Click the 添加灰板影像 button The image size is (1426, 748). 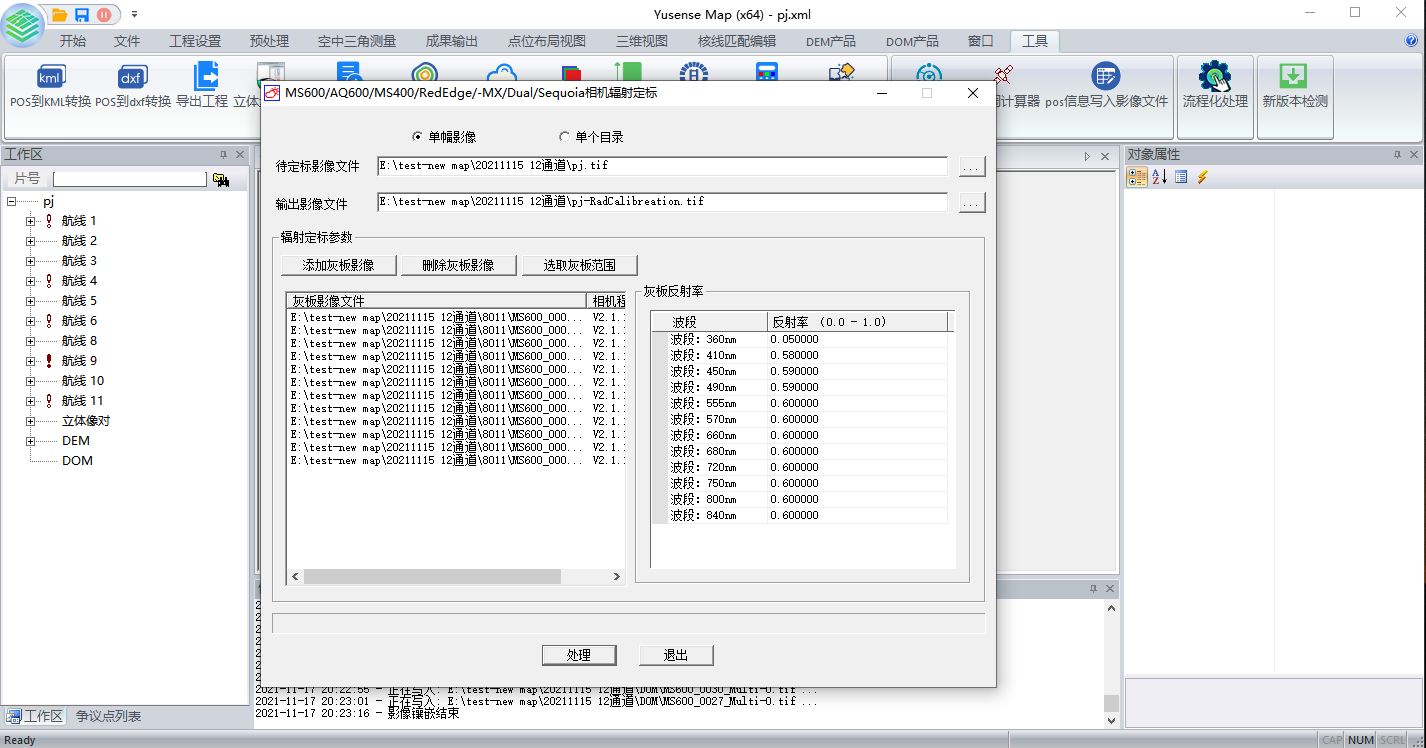[x=339, y=265]
